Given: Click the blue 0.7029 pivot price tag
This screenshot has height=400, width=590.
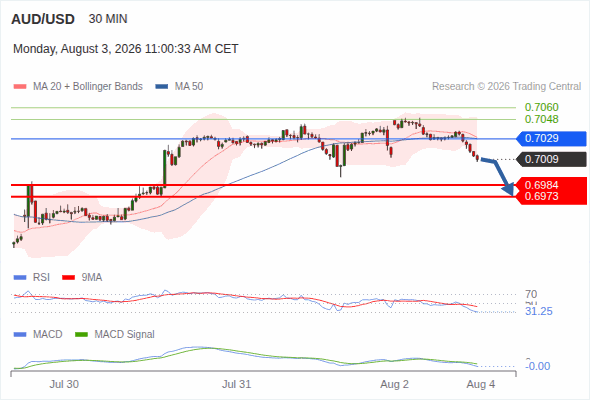Looking at the screenshot, I should [x=551, y=138].
